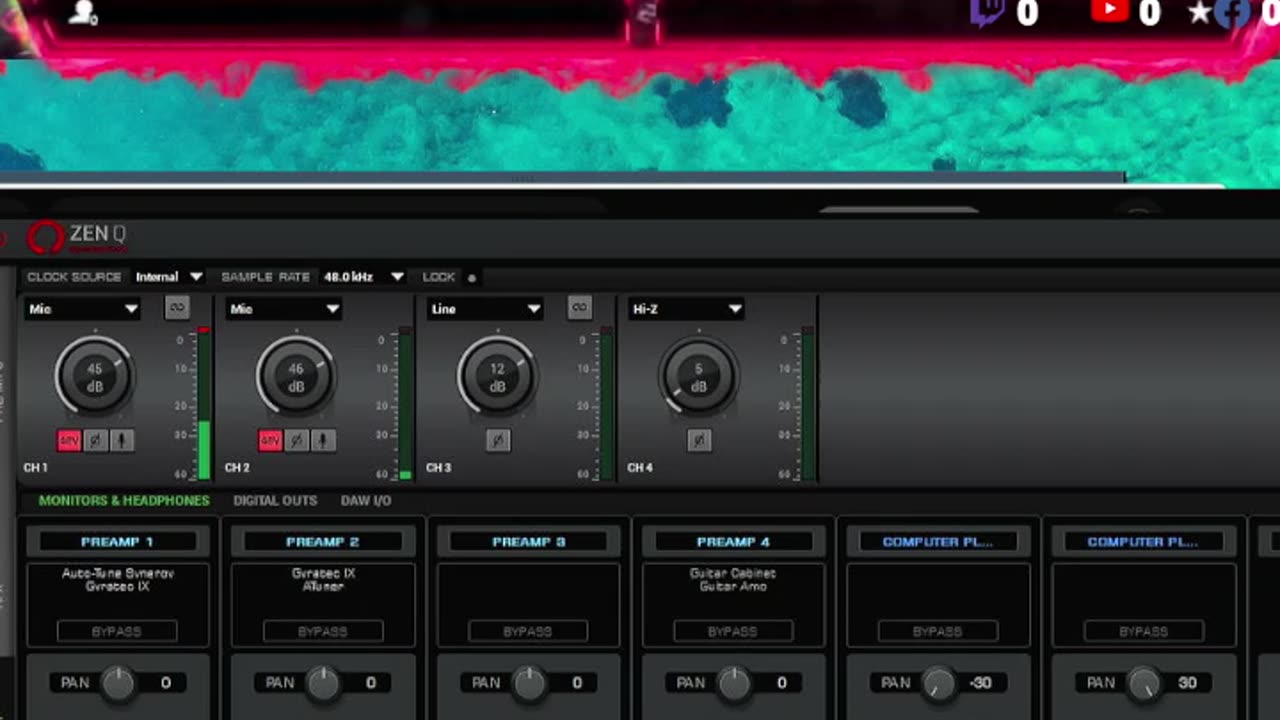1280x720 pixels.
Task: Click the Lock status indicator dot
Action: coord(472,278)
